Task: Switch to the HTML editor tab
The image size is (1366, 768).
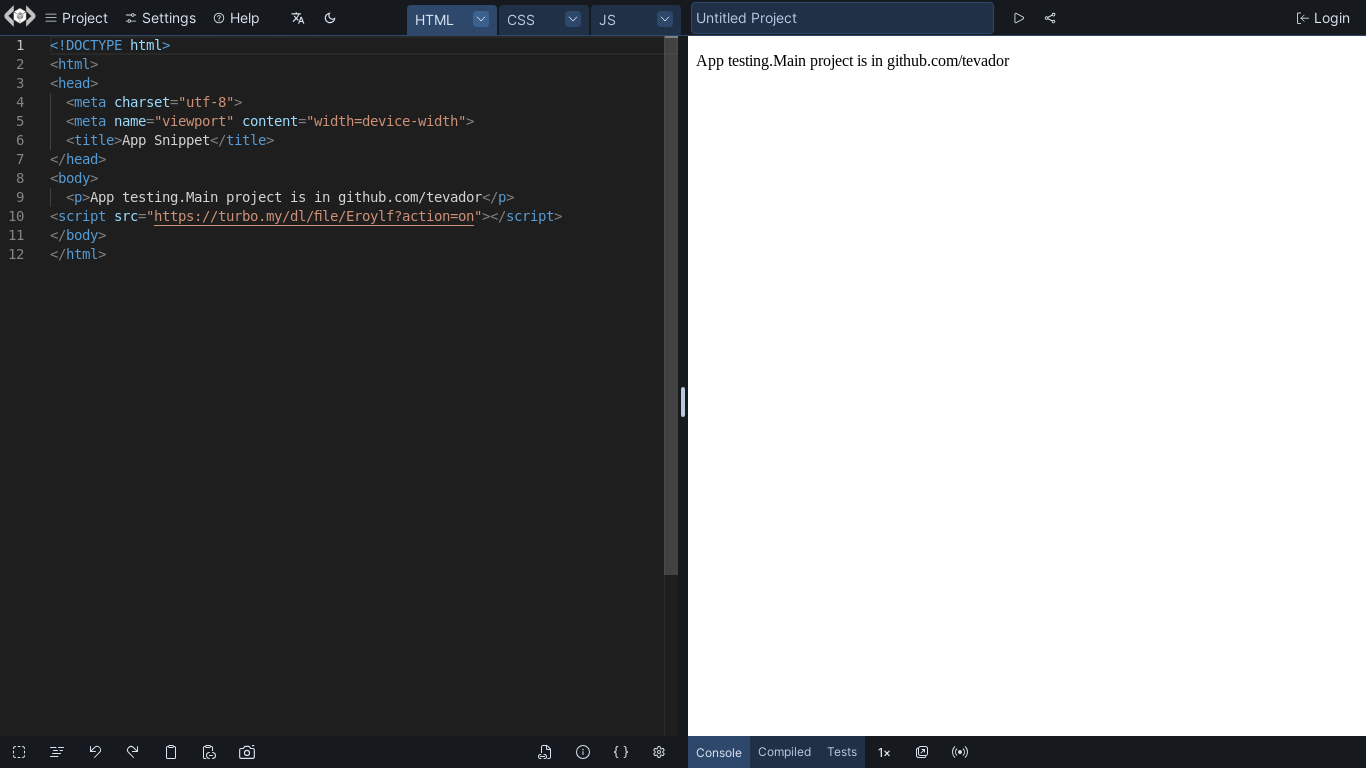Action: pyautogui.click(x=435, y=20)
